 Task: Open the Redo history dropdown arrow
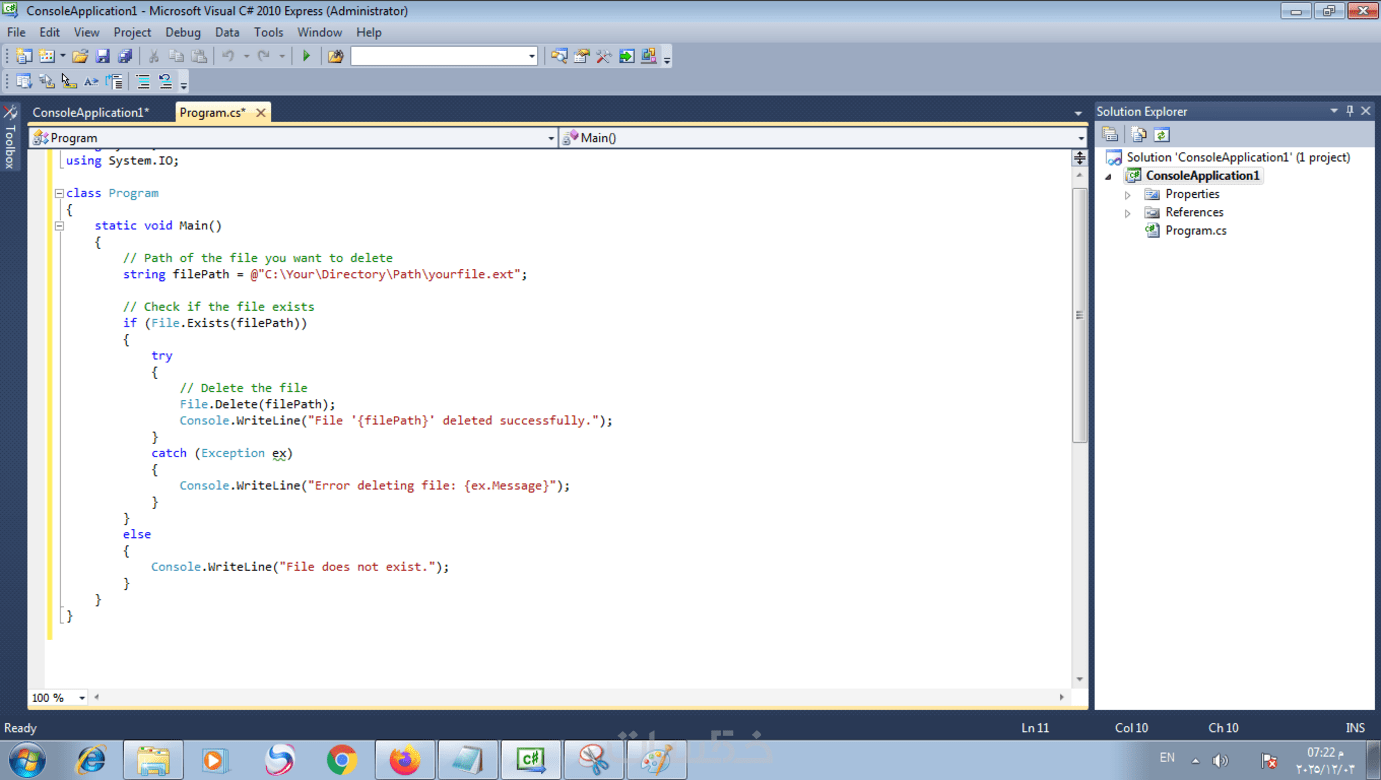tap(282, 56)
